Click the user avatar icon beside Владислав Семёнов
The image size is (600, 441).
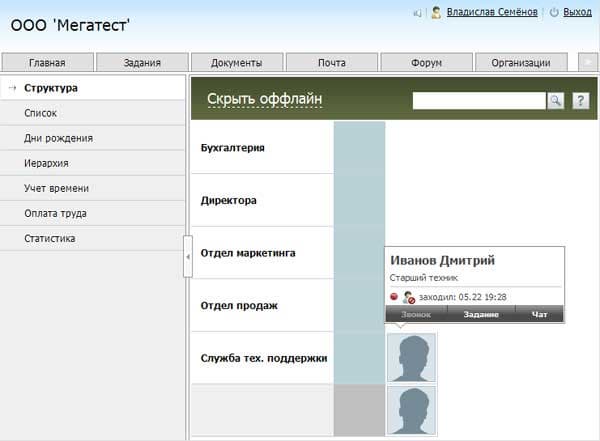pos(436,13)
